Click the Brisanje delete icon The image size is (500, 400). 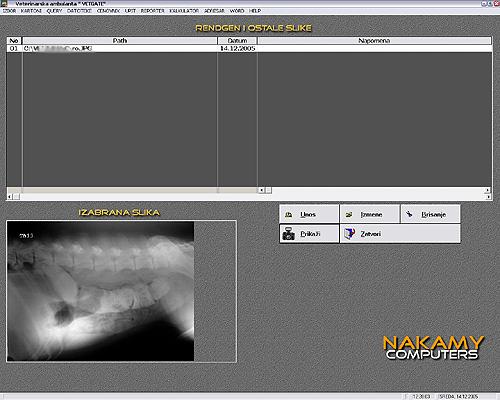409,214
